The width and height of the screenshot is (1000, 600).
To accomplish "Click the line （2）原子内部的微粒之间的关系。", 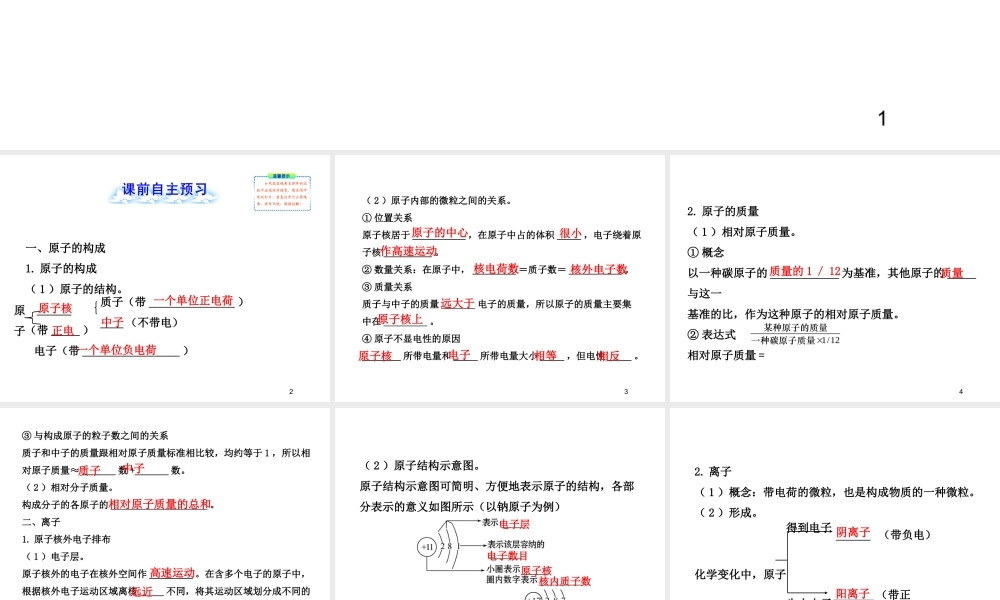I will coord(437,200).
